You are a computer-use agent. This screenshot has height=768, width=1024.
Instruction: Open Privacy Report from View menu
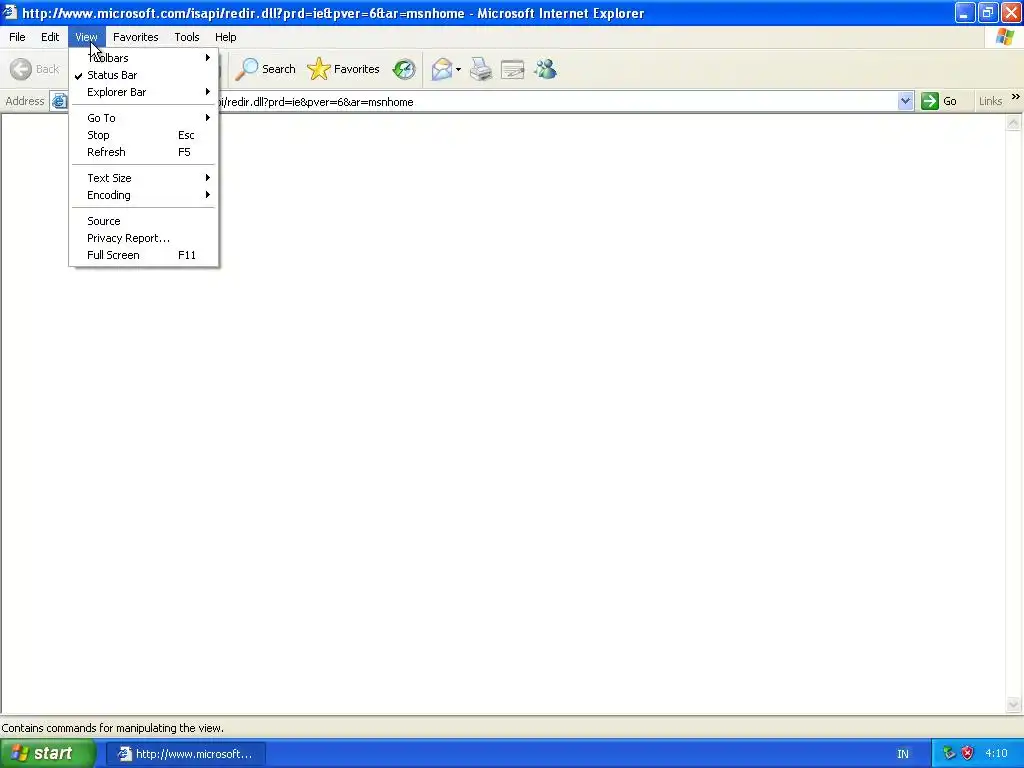[x=144, y=238]
